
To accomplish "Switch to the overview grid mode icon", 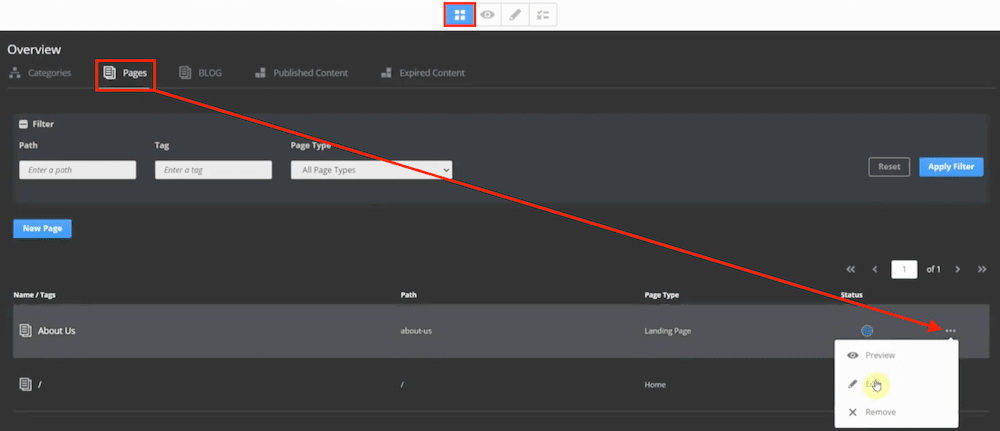I will pos(460,15).
